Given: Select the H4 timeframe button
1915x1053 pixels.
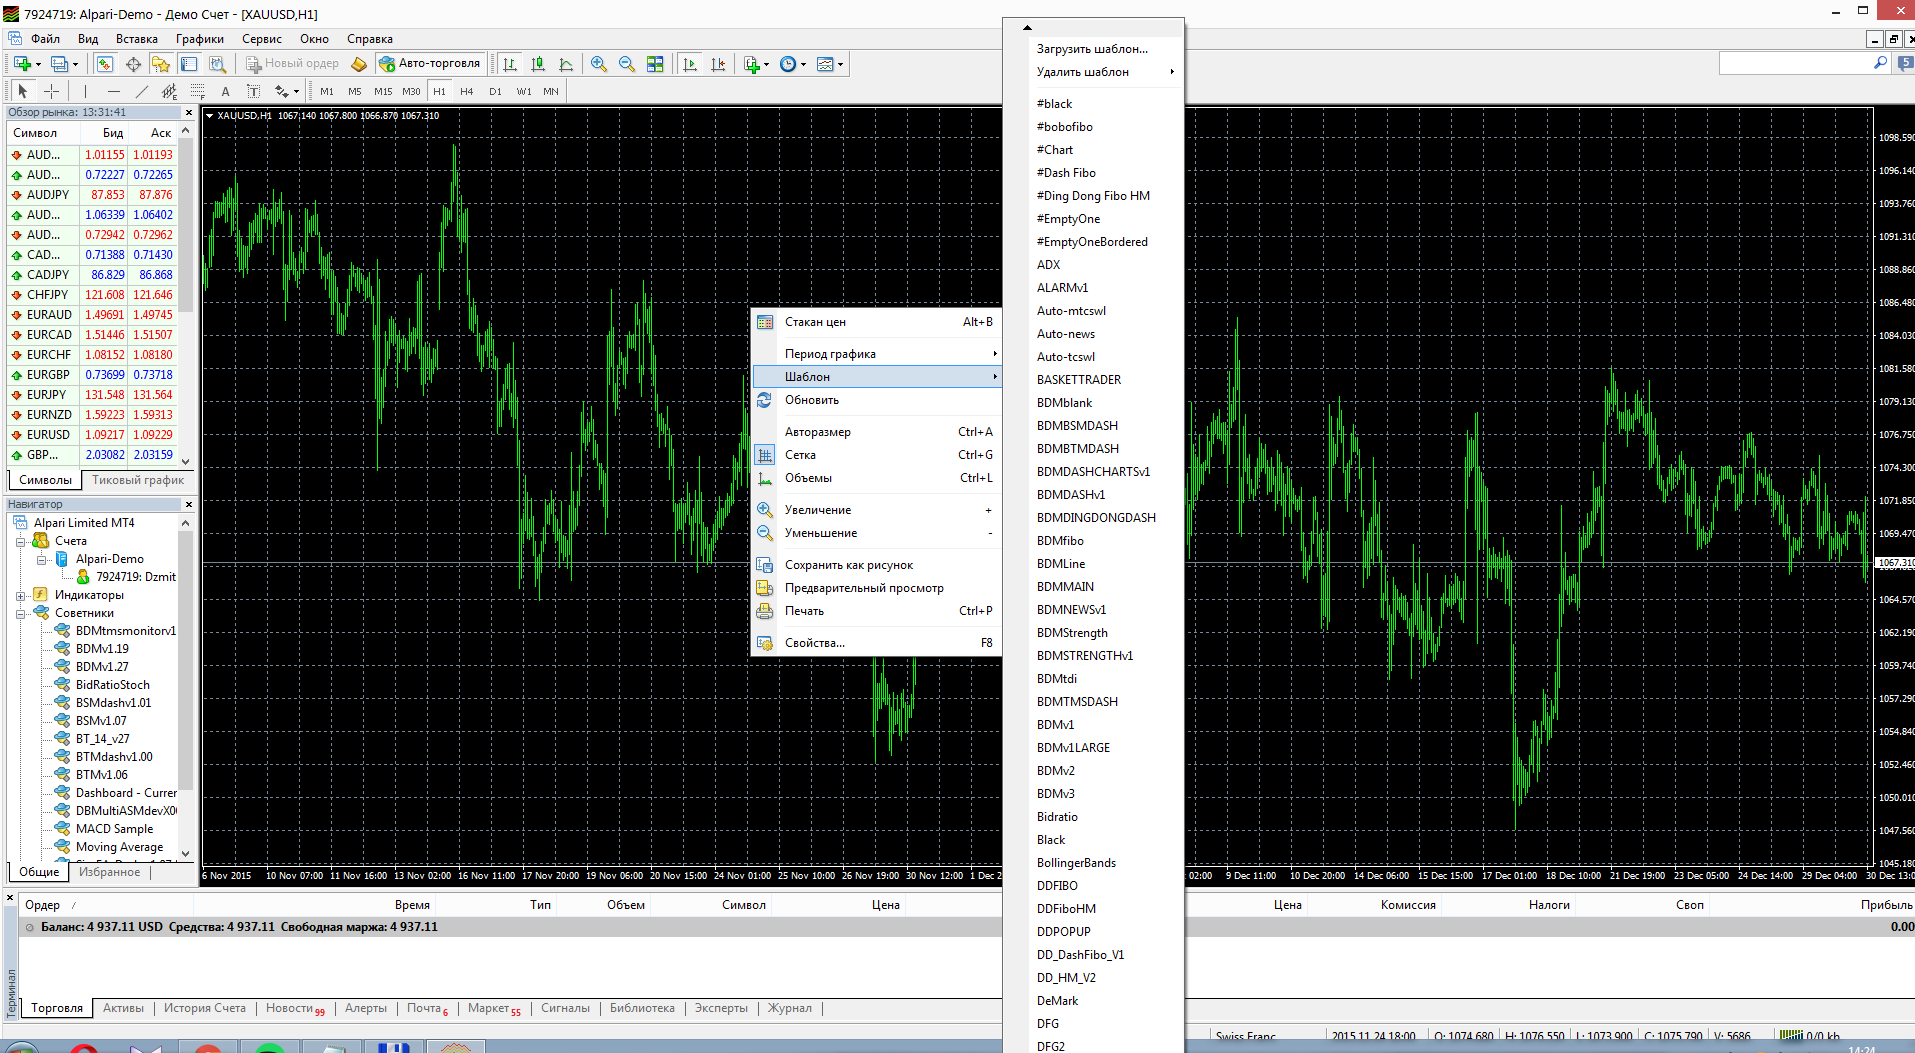Looking at the screenshot, I should pyautogui.click(x=467, y=91).
